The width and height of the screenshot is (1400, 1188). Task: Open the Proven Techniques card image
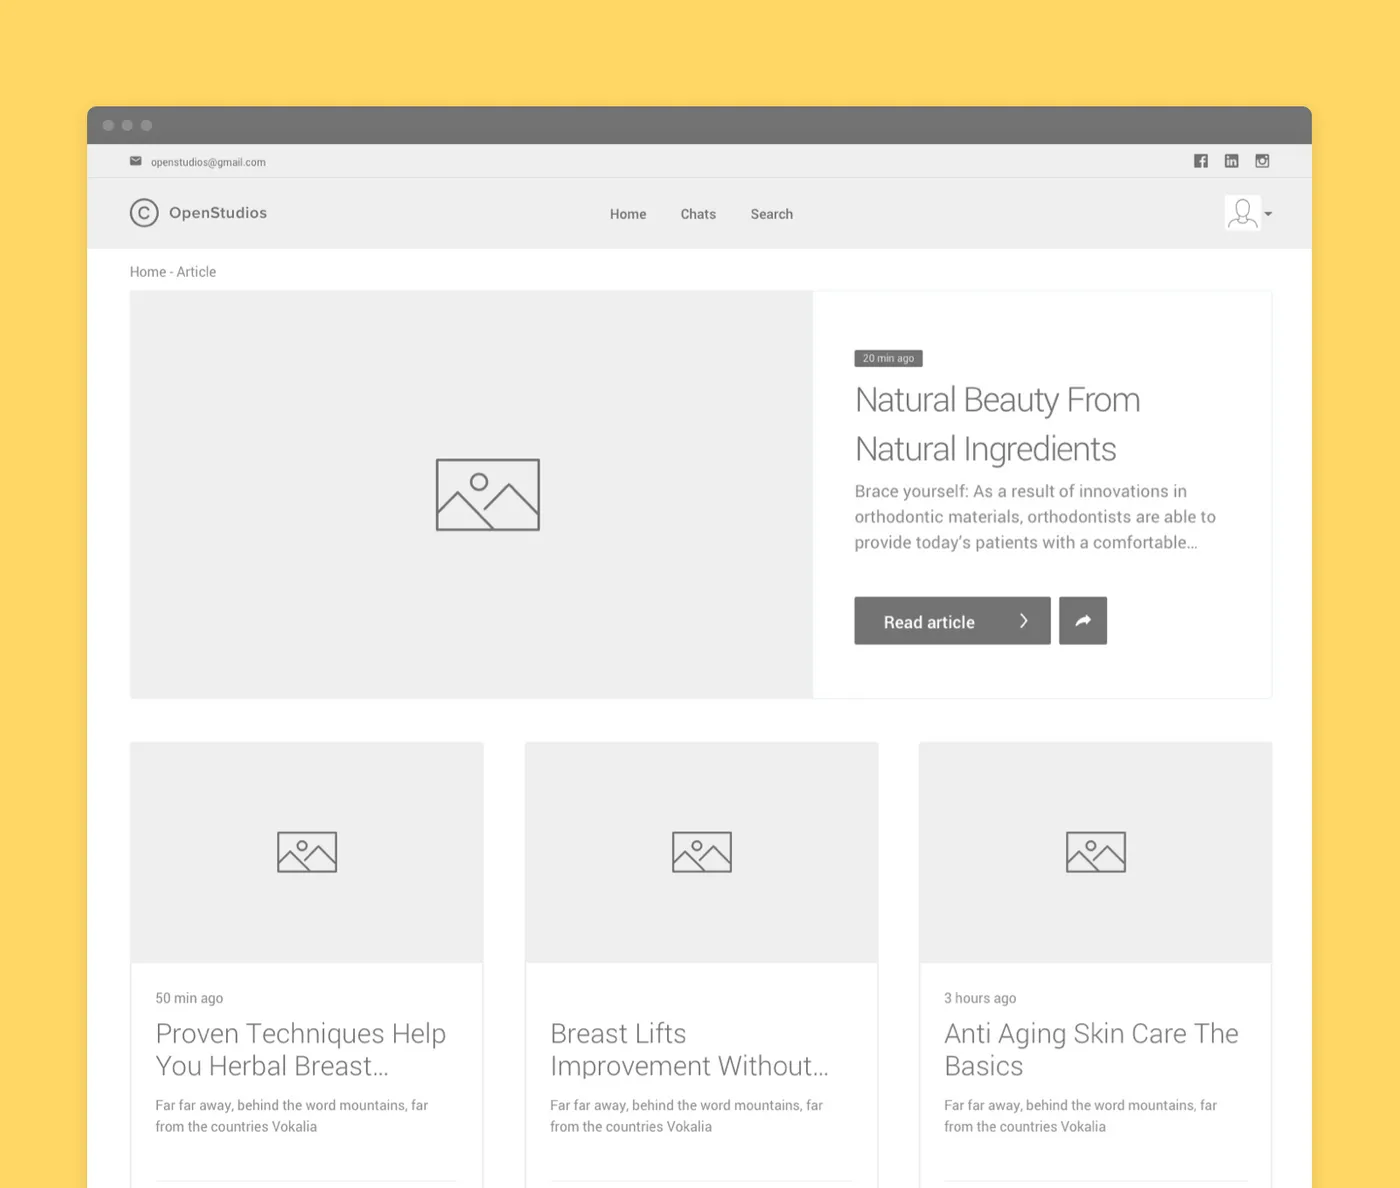point(307,852)
